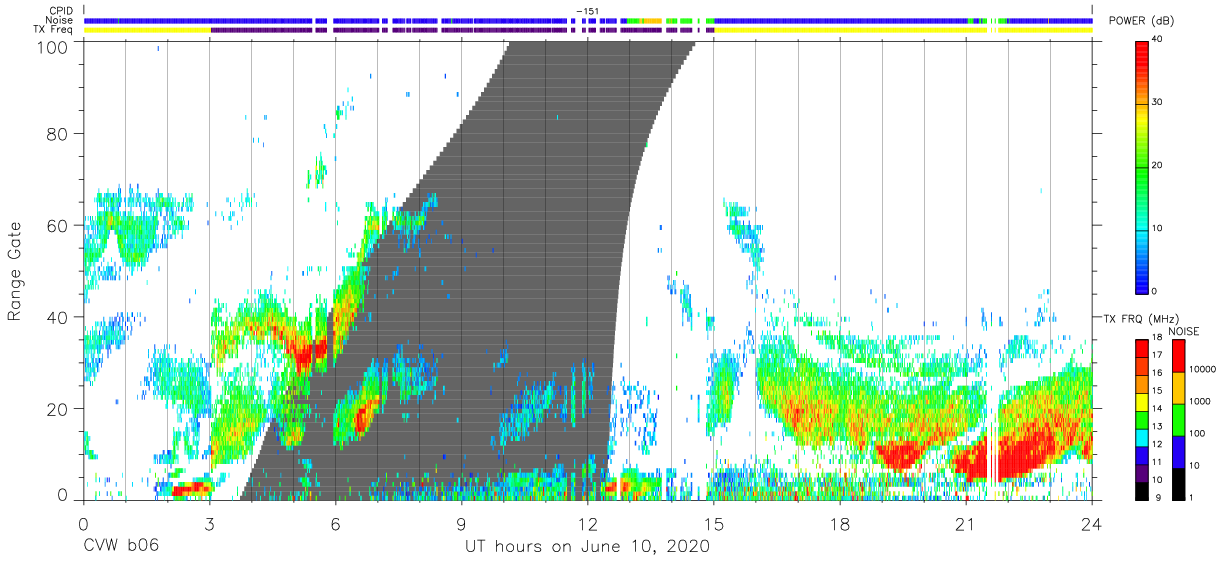Click the 'CPID' row label
The width and height of the screenshot is (1228, 567).
(61, 11)
